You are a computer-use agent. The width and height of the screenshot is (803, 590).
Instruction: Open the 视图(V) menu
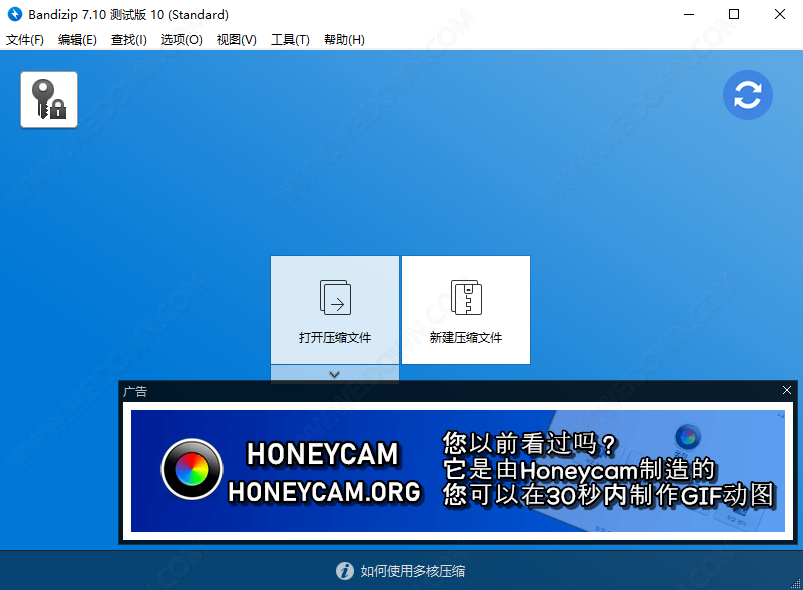pyautogui.click(x=236, y=40)
